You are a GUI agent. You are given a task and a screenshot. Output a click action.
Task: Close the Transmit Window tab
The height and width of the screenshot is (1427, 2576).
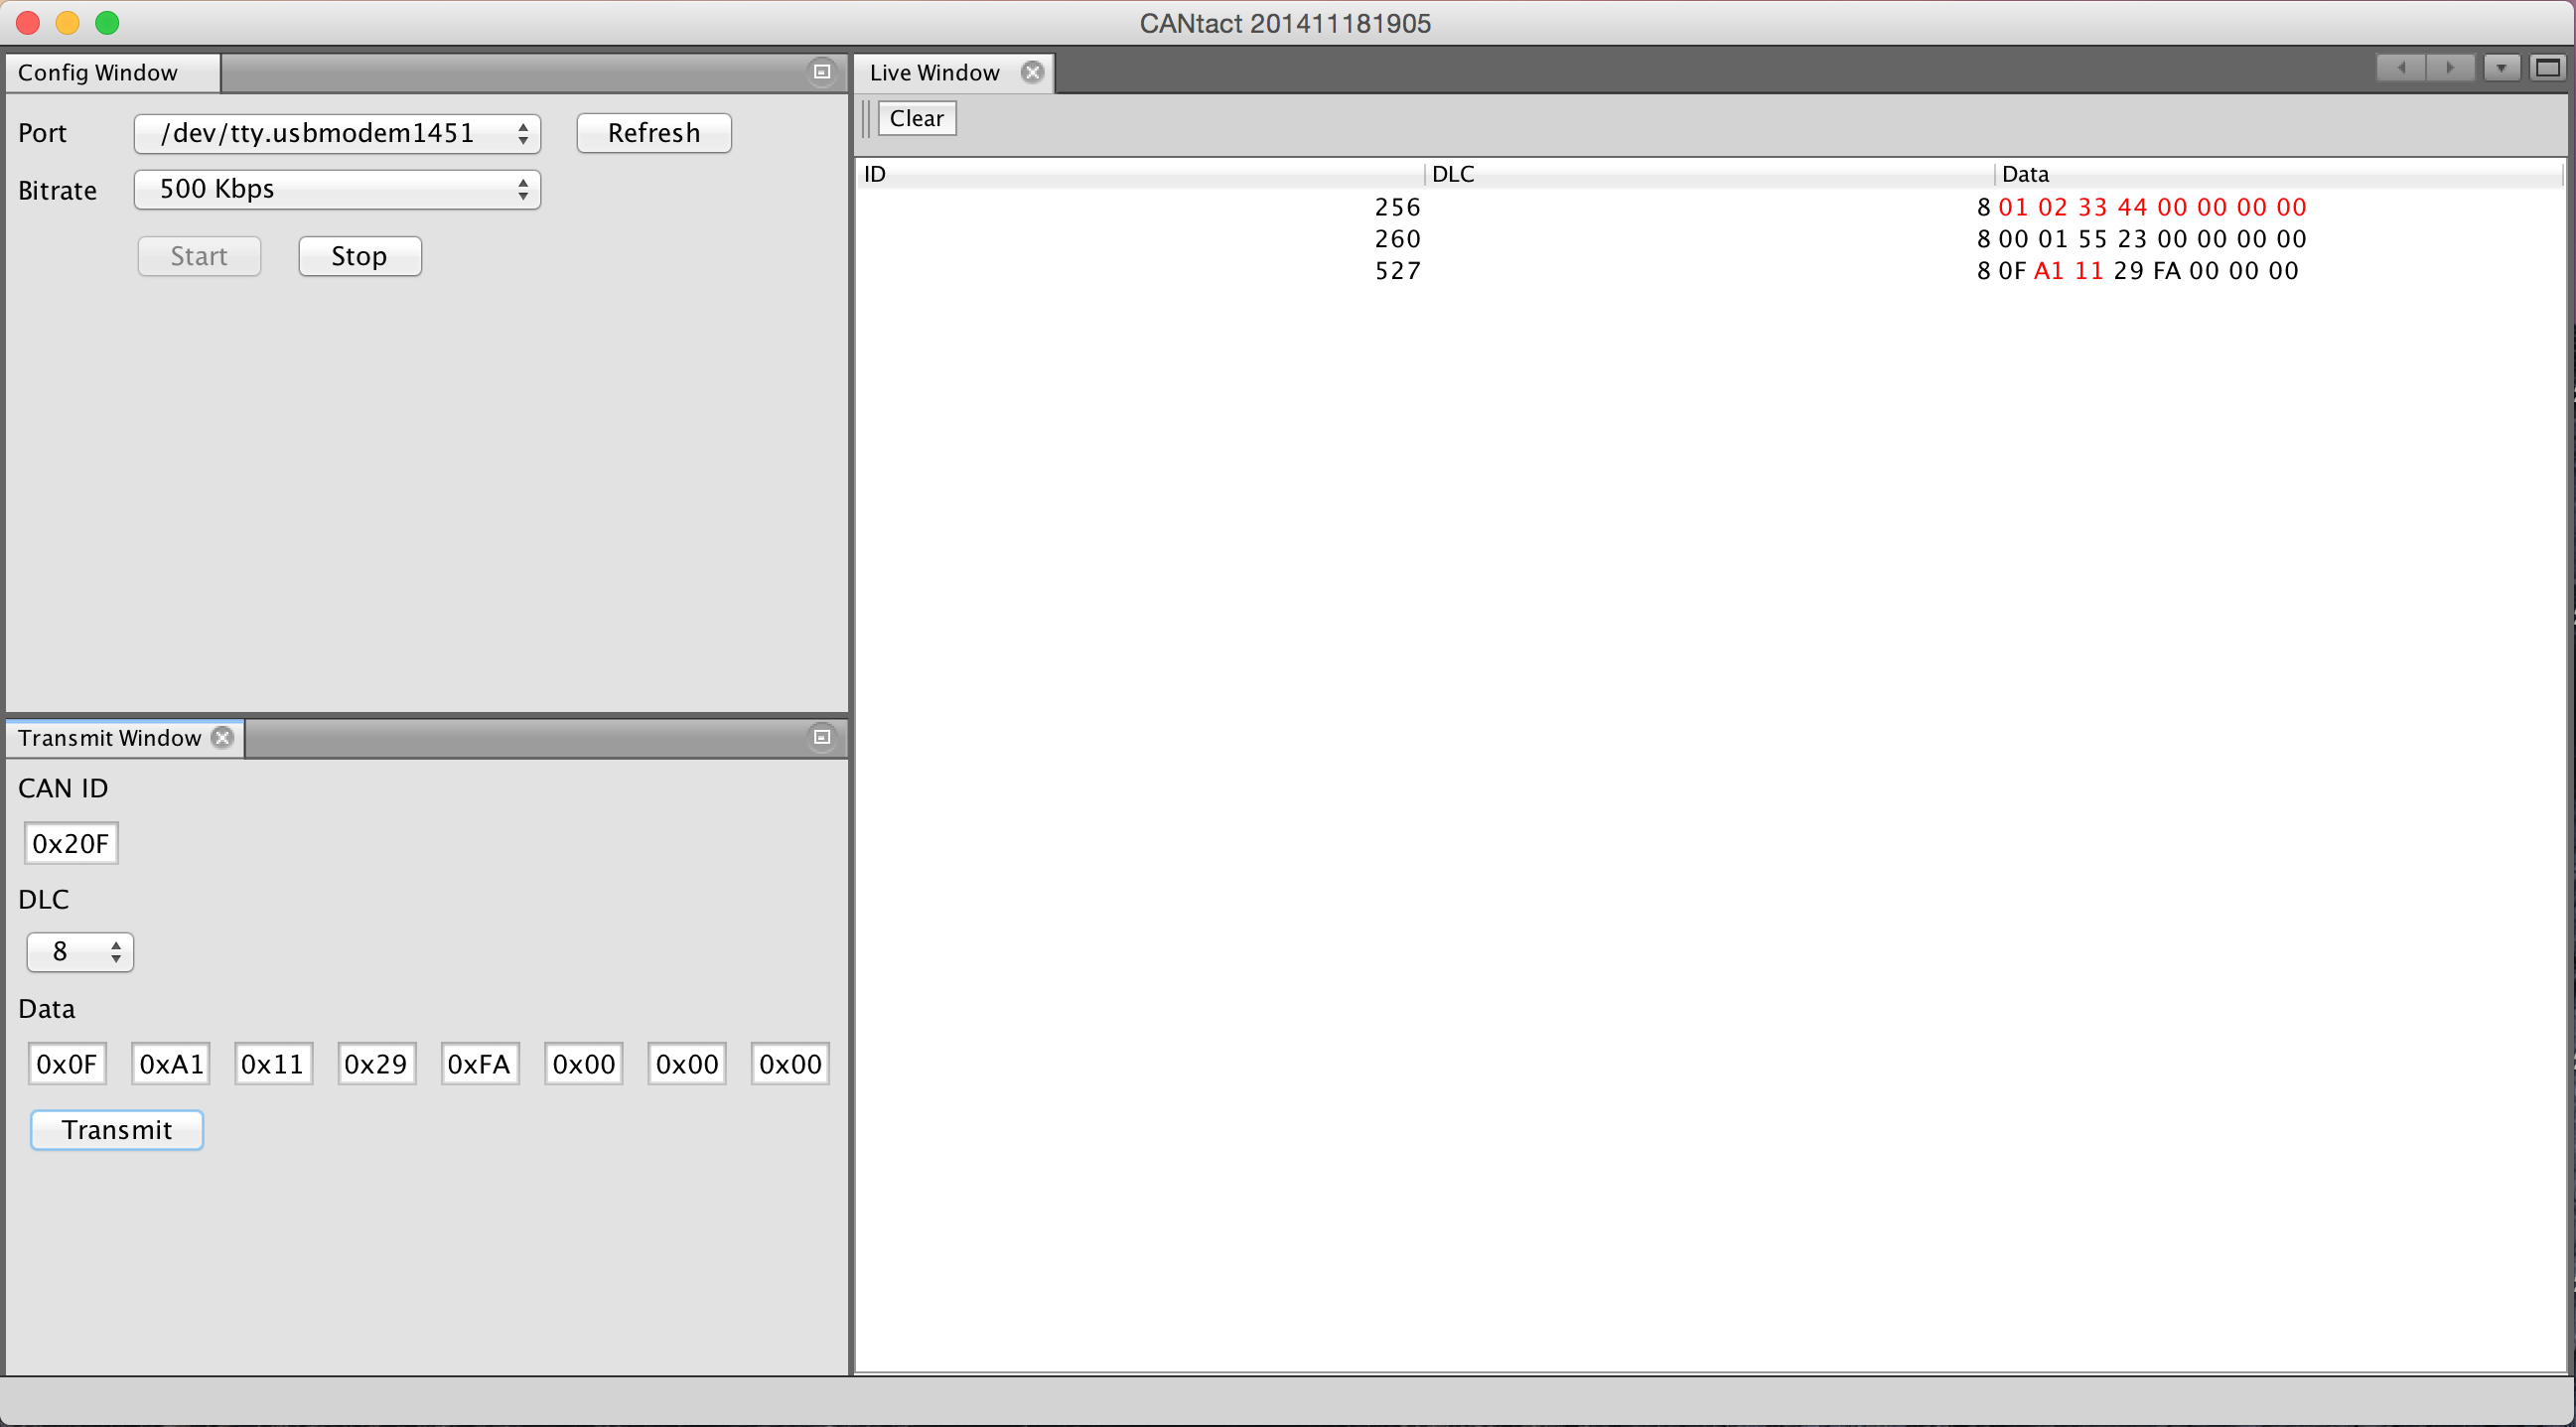tap(223, 737)
